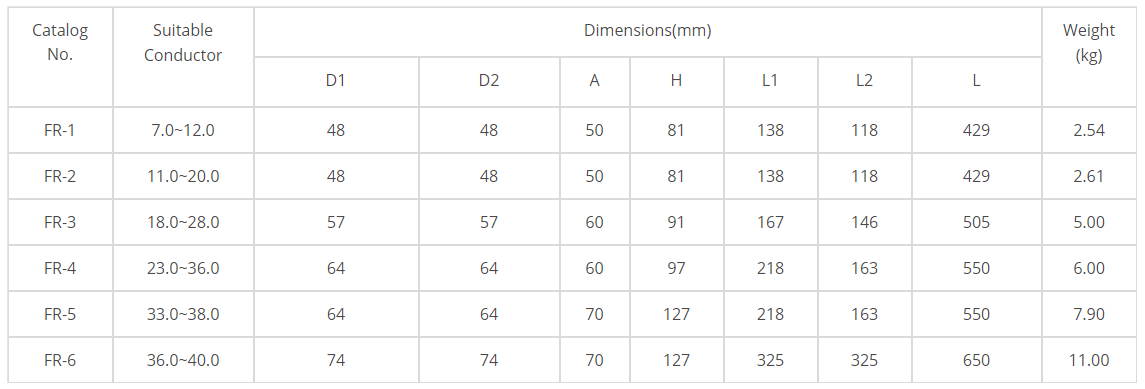Click the FR-6 catalog number
Image resolution: width=1145 pixels, height=389 pixels.
point(60,361)
